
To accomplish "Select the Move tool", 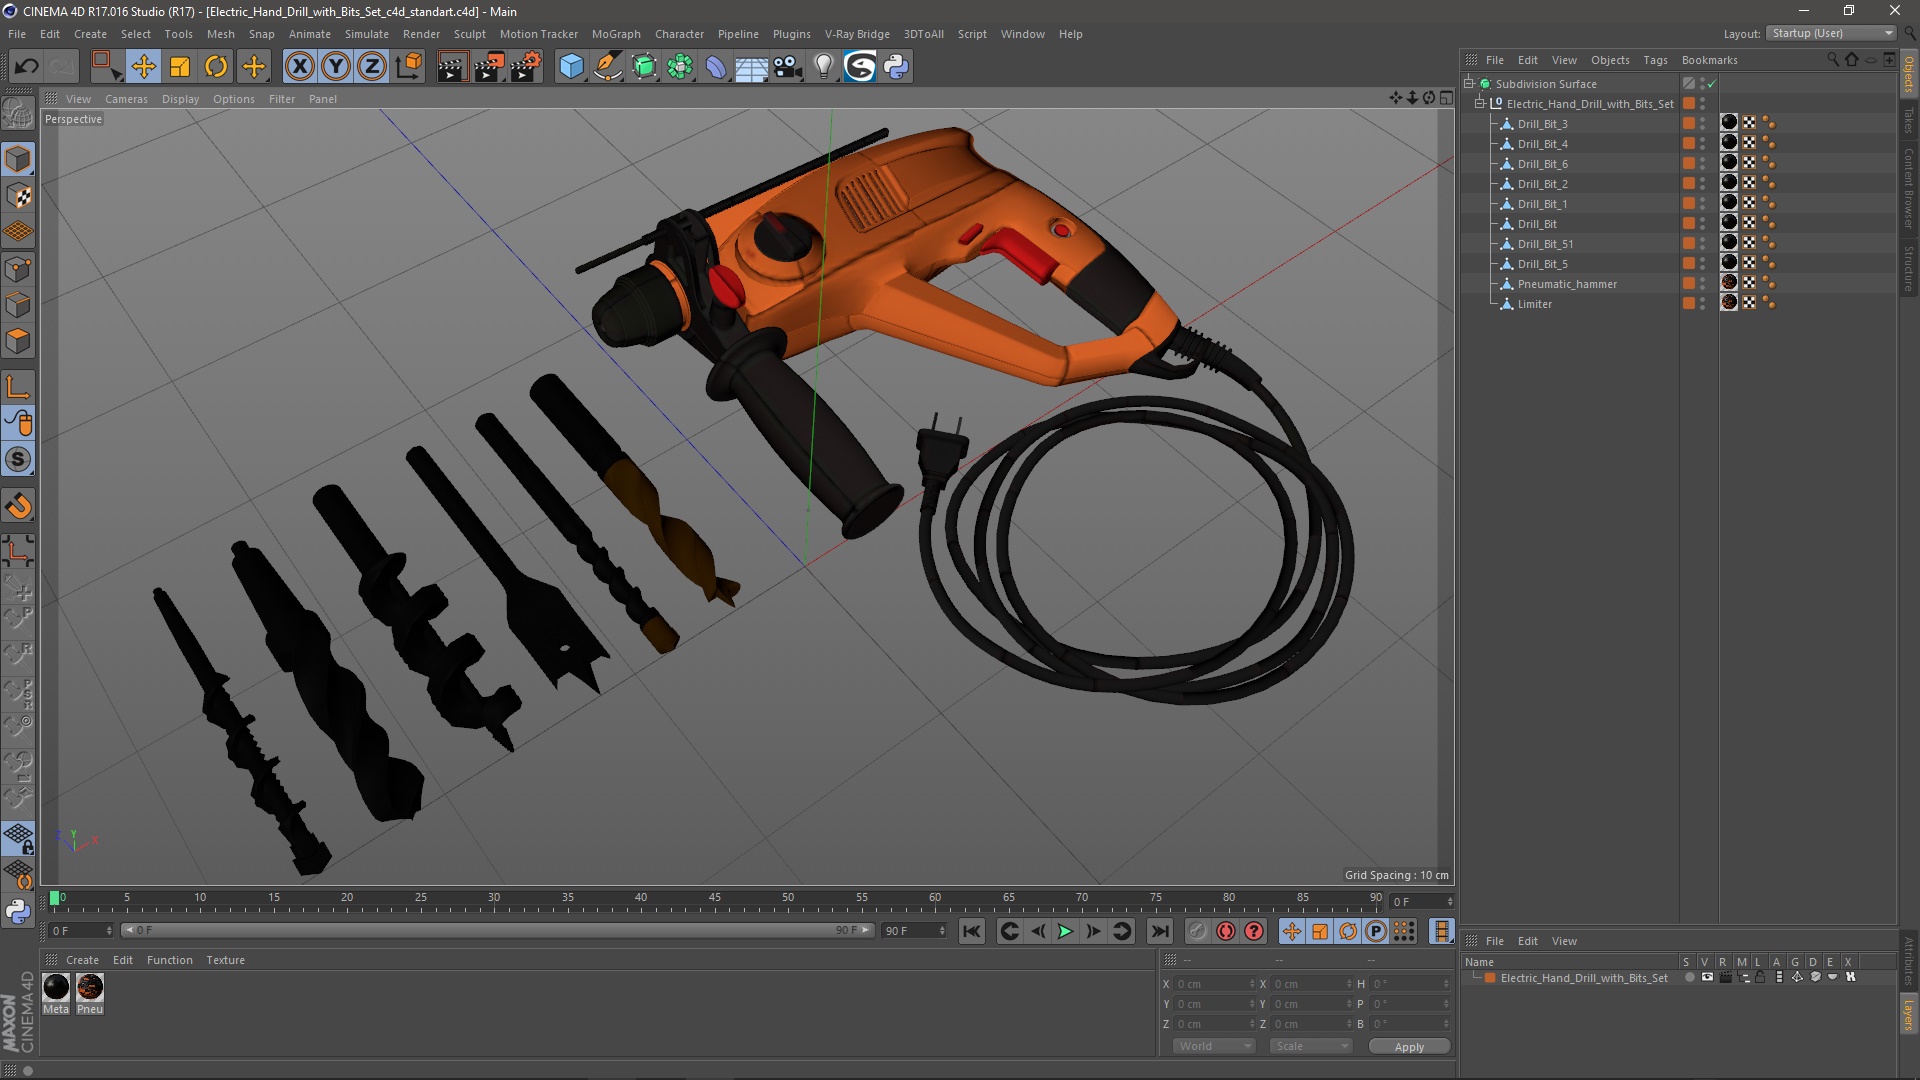I will pos(143,67).
